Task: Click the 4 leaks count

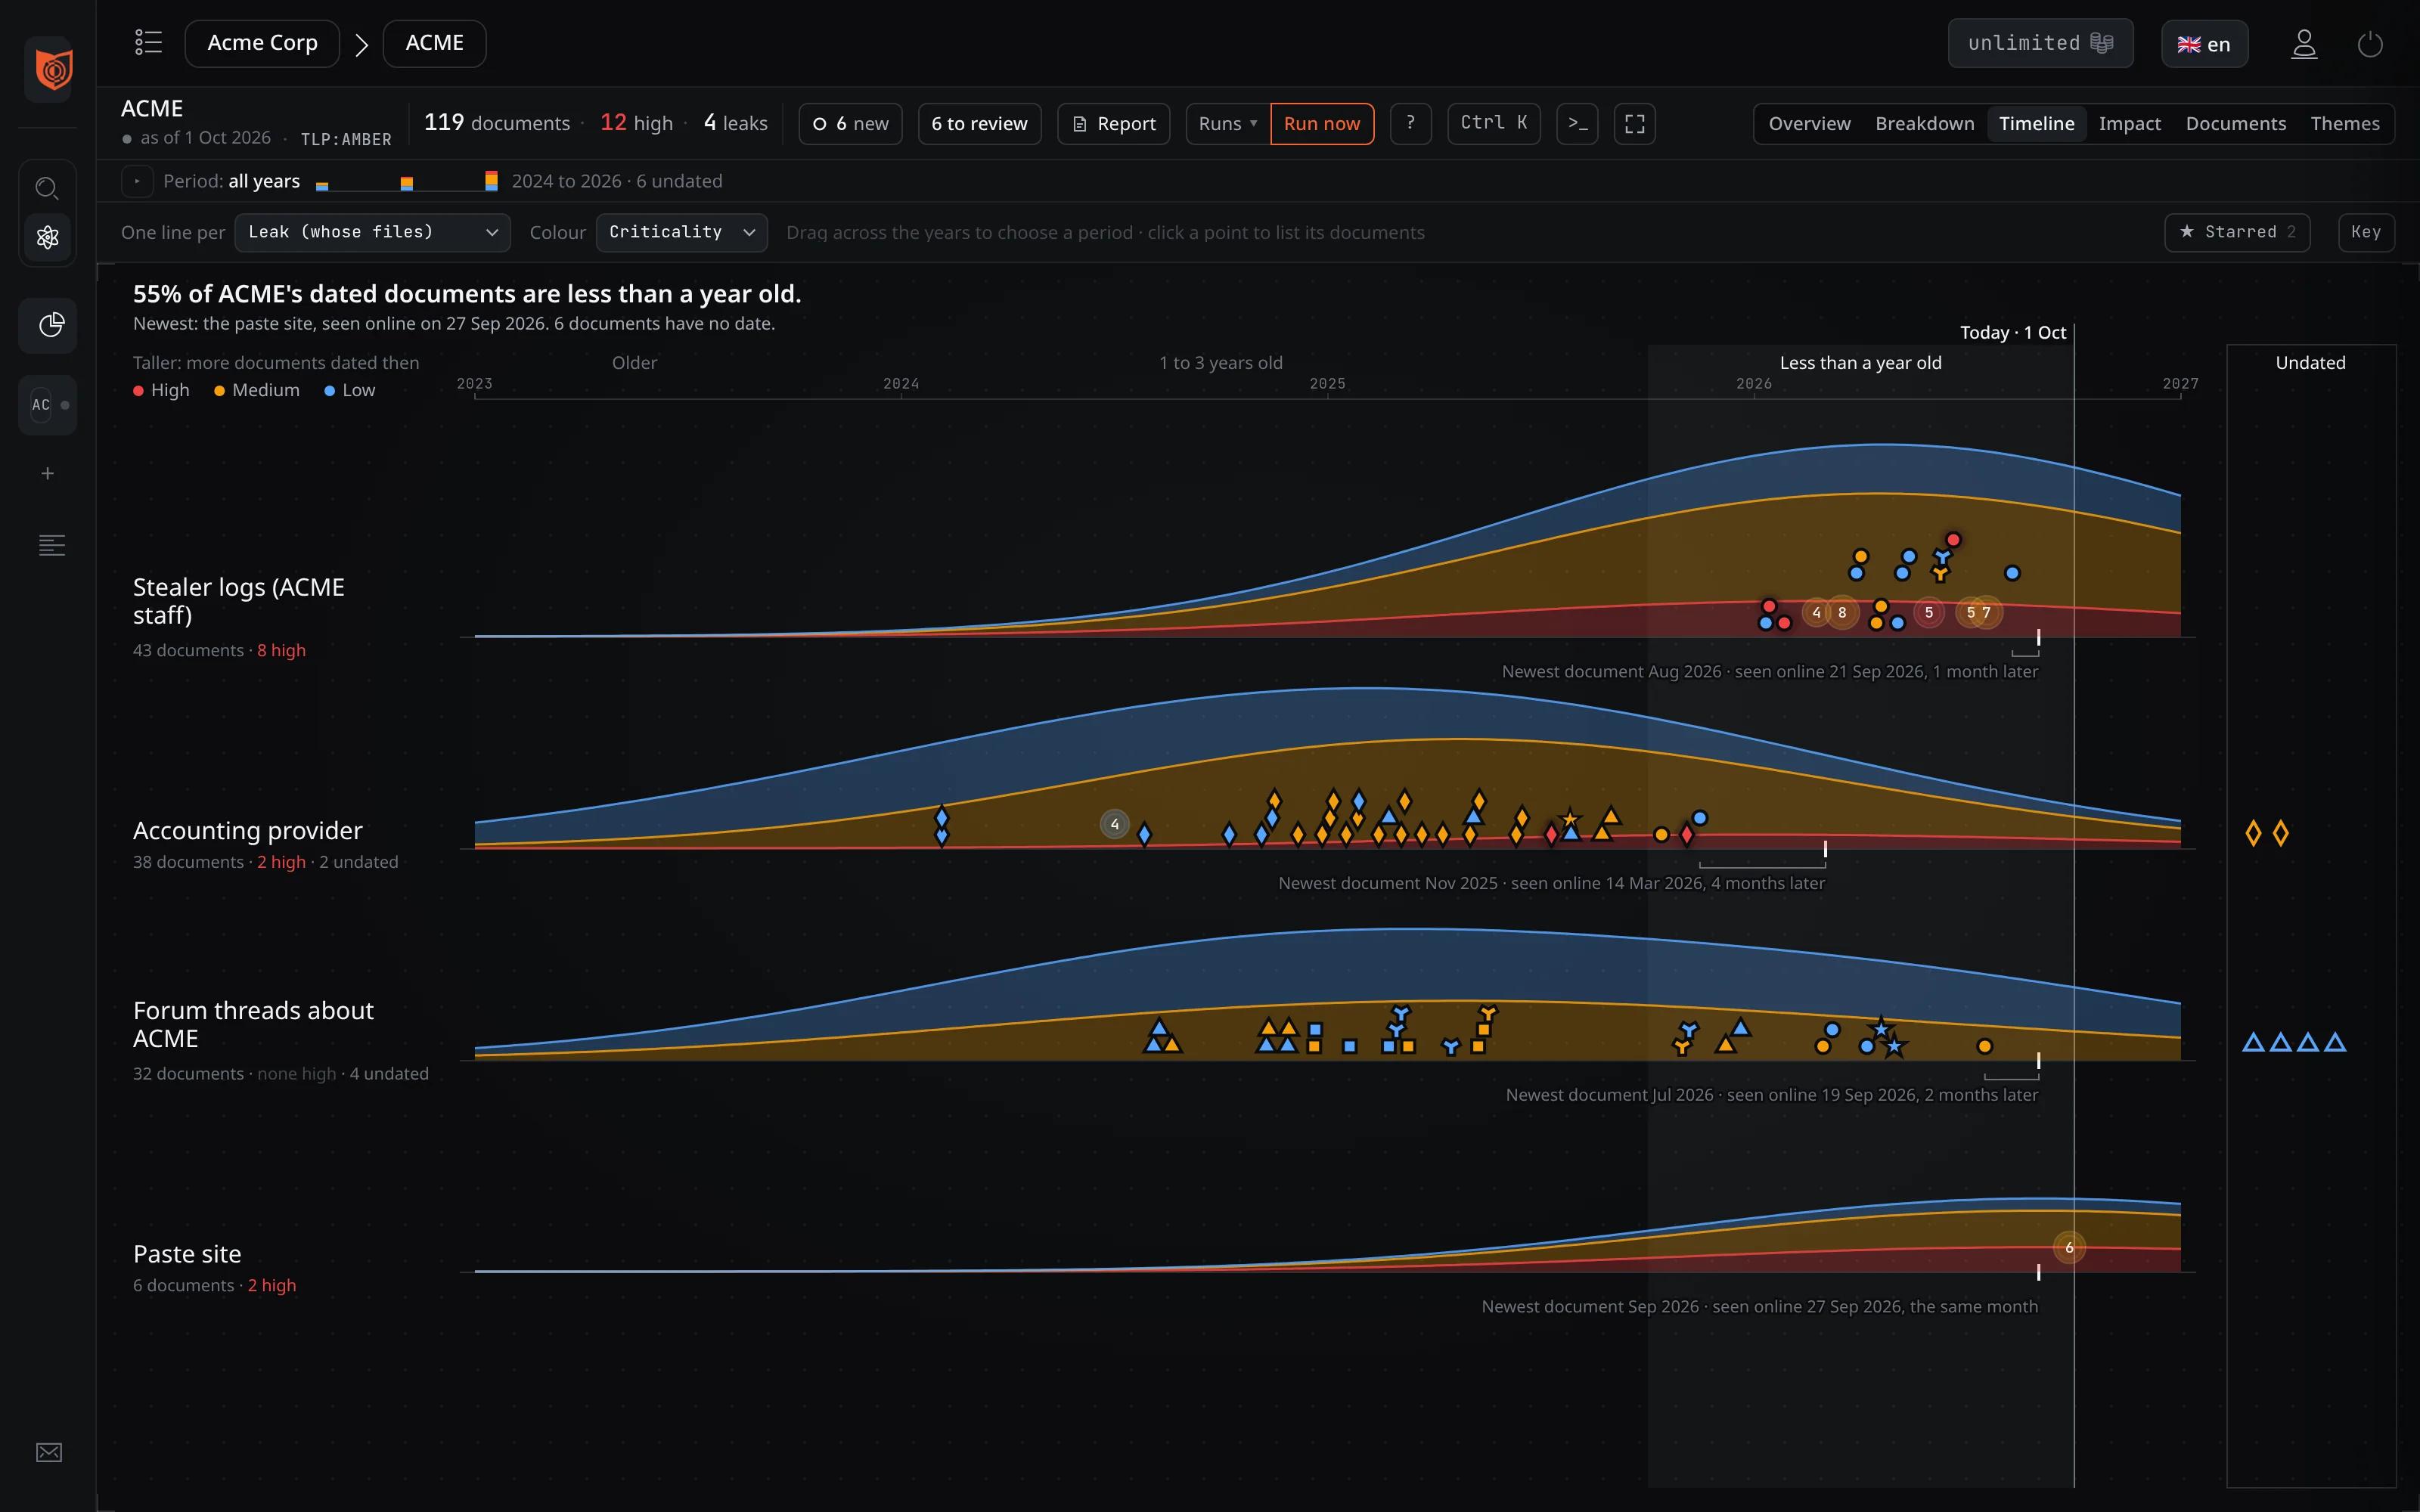Action: (735, 122)
